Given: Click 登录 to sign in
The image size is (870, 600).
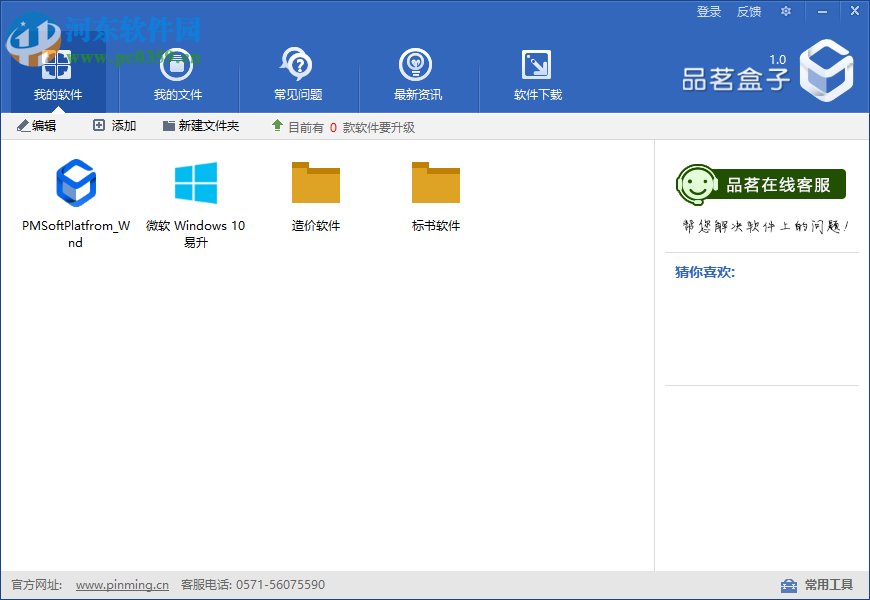Looking at the screenshot, I should (708, 11).
